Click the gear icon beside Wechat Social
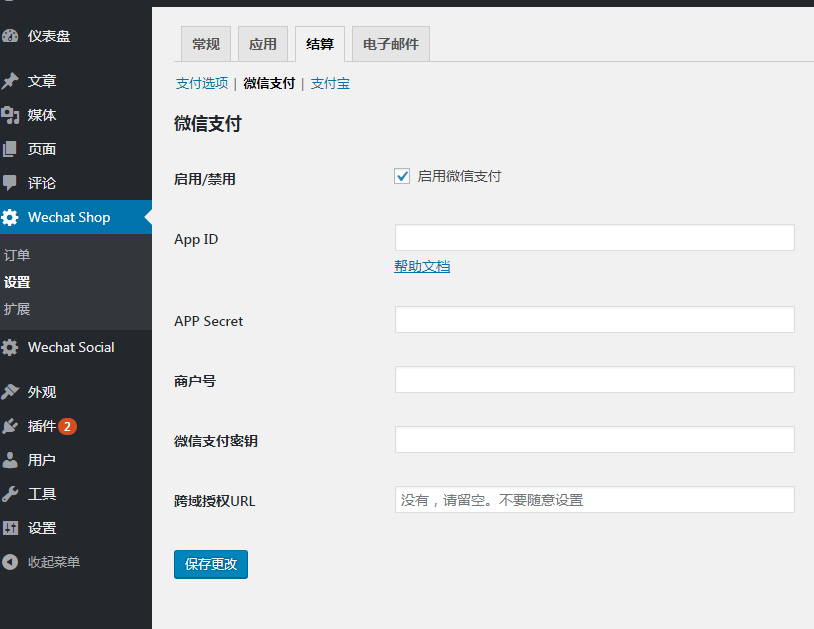814x629 pixels. point(10,347)
